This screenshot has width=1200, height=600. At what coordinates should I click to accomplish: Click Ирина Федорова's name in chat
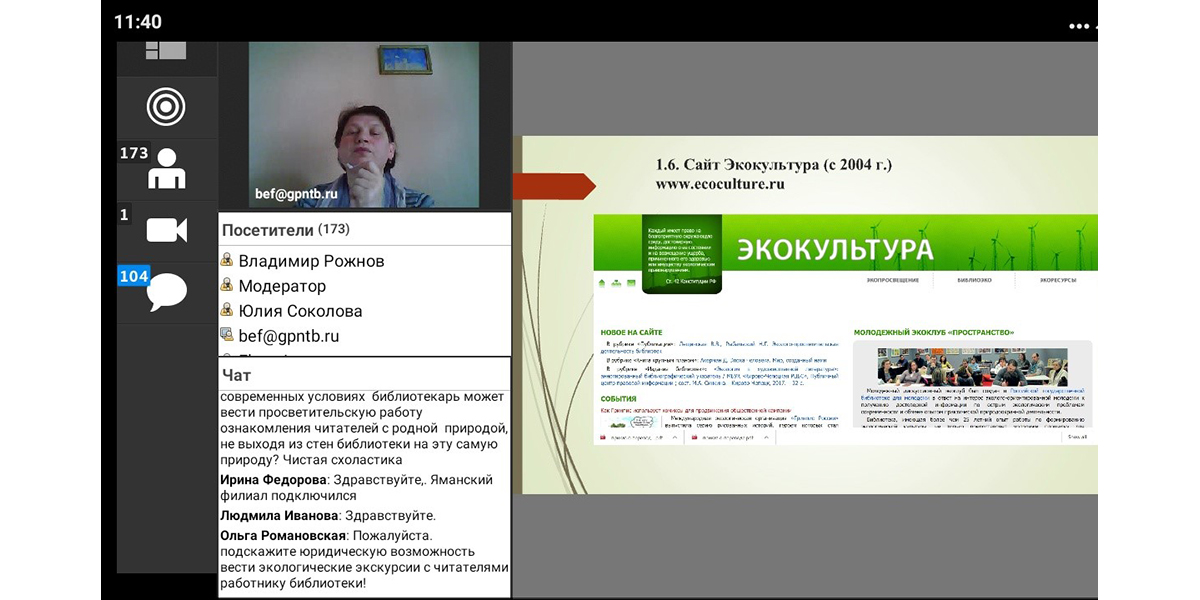pyautogui.click(x=262, y=480)
